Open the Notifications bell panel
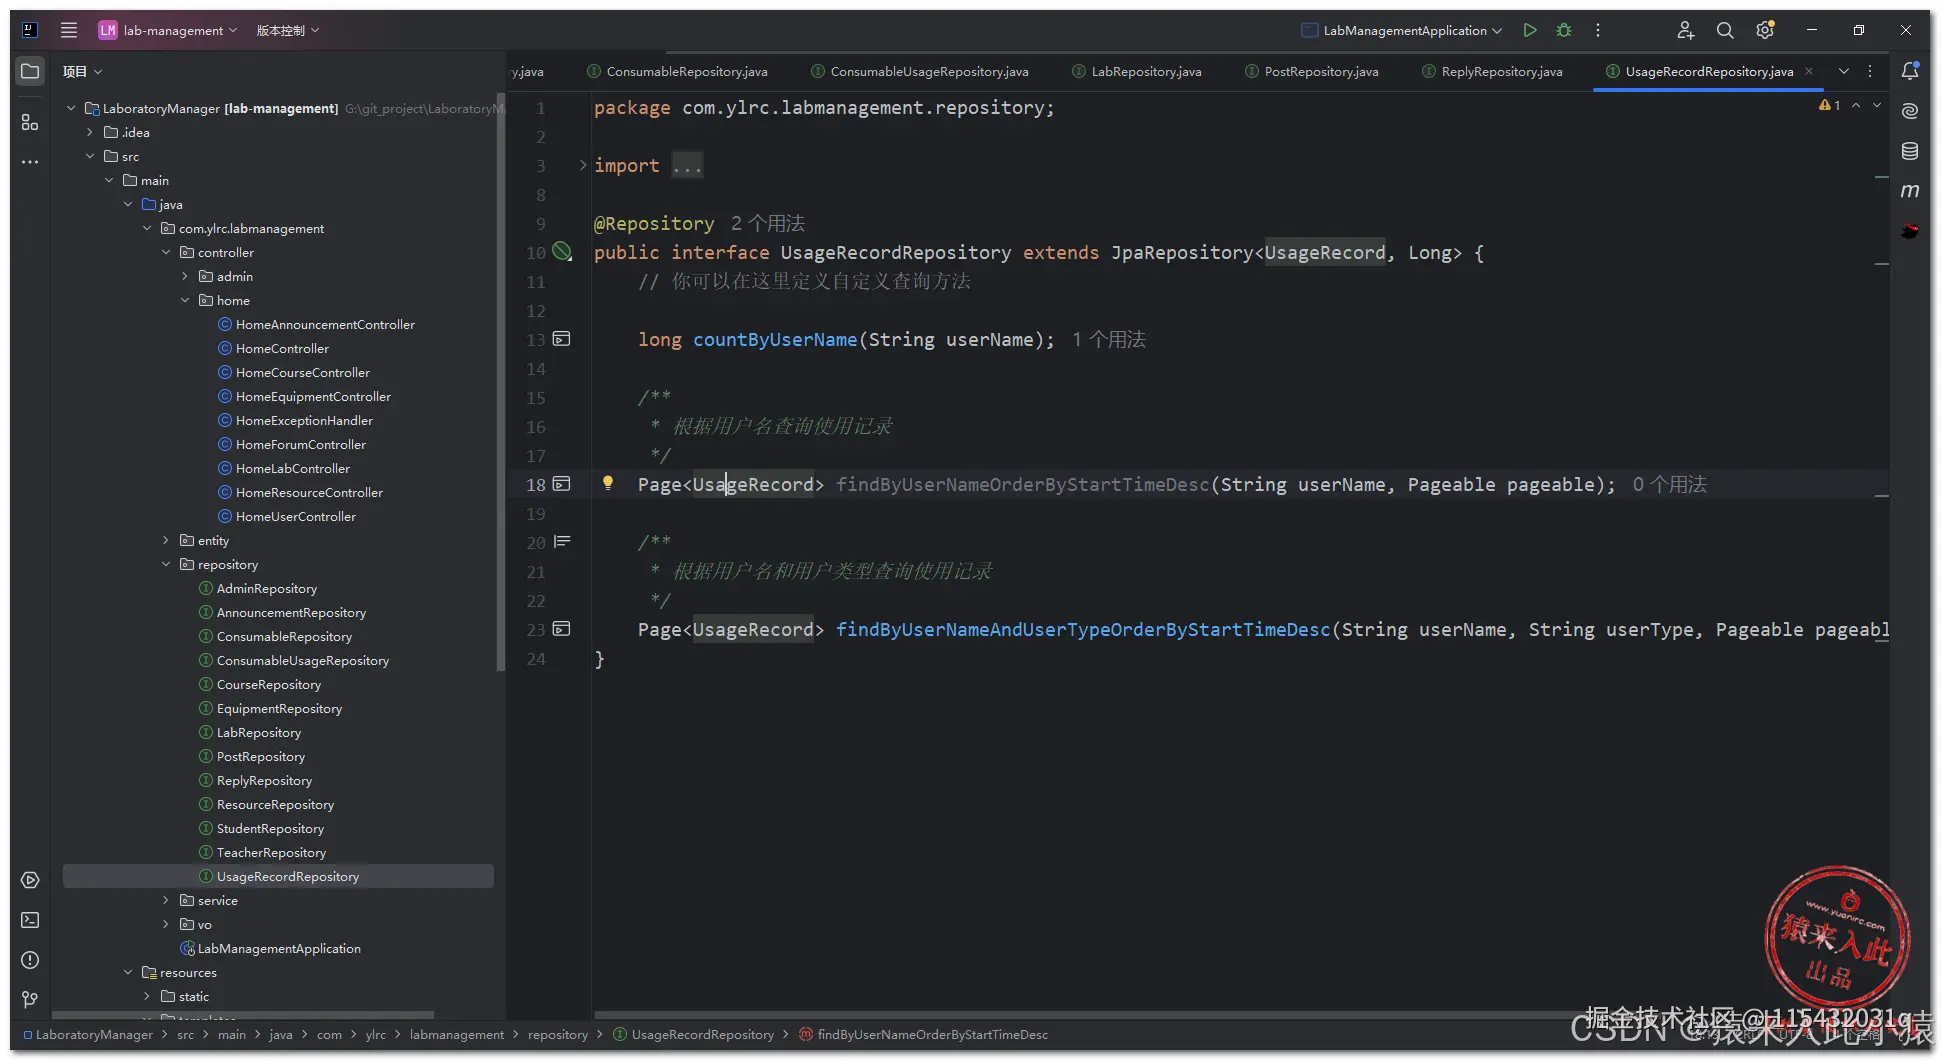Viewport: 1941px width, 1061px height. [x=1910, y=71]
